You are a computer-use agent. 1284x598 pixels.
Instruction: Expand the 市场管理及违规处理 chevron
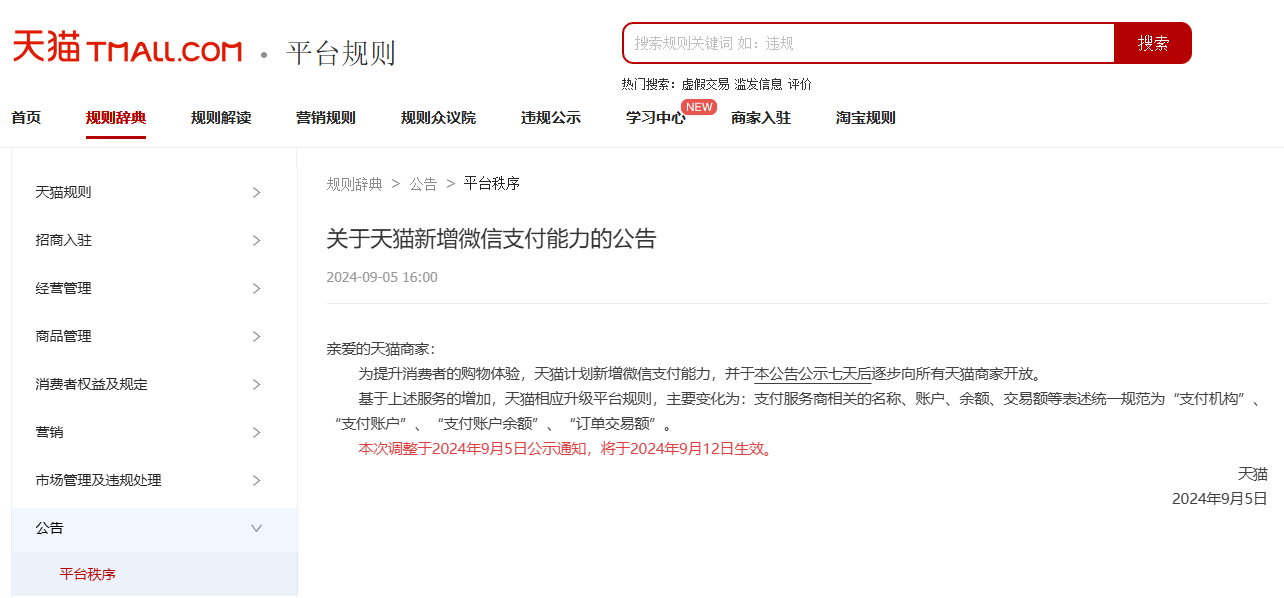point(256,480)
